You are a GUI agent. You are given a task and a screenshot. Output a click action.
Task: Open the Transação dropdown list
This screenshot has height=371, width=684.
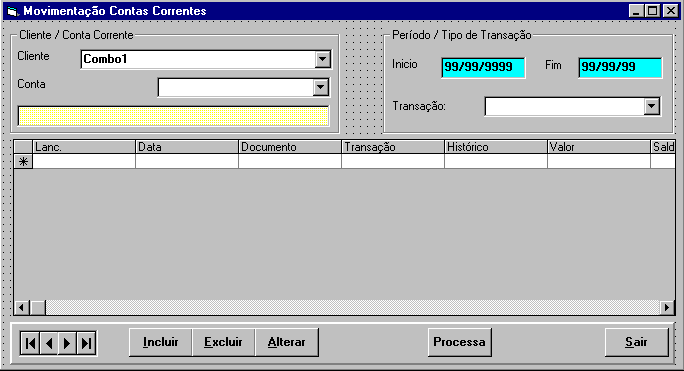651,106
